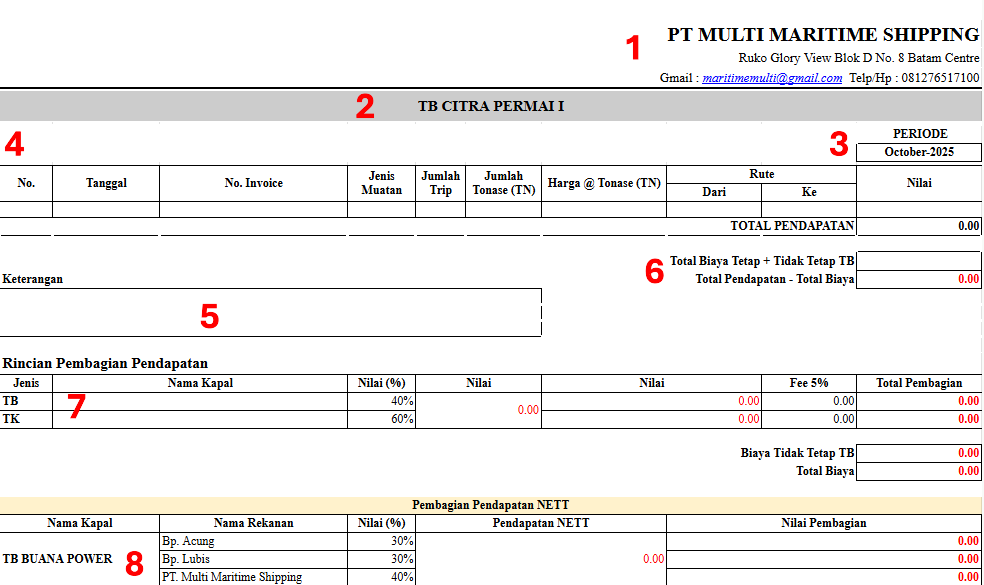
Task: Select the empty Tanggal cell in first row
Action: (x=106, y=210)
